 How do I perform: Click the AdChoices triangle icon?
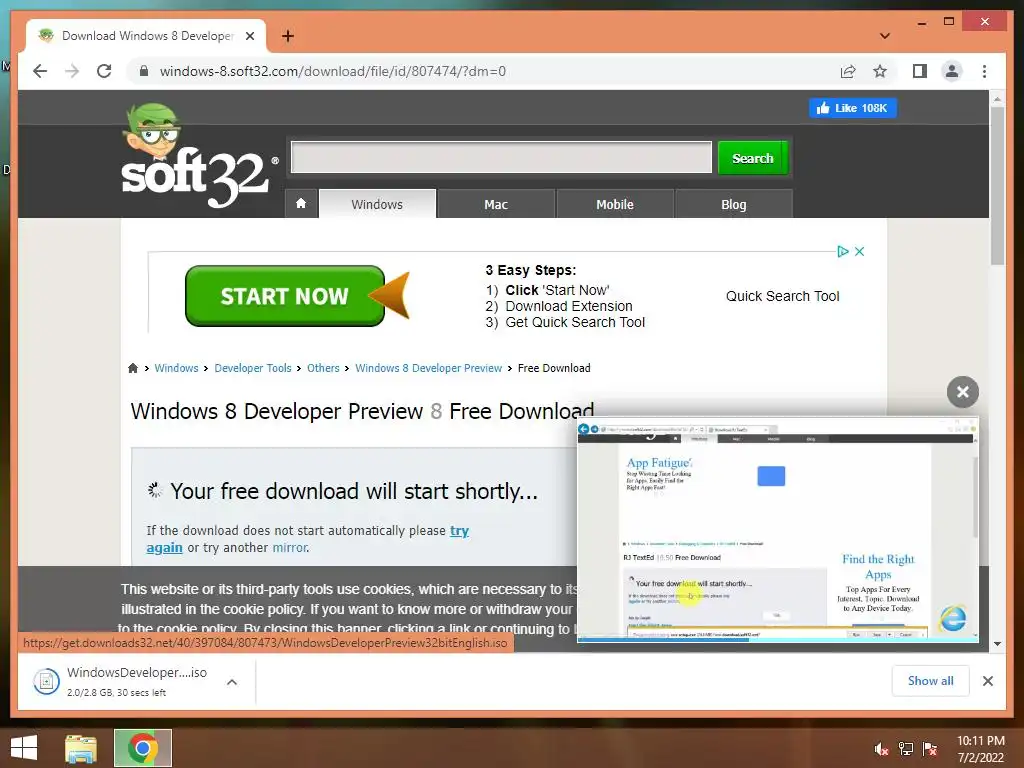pos(842,251)
